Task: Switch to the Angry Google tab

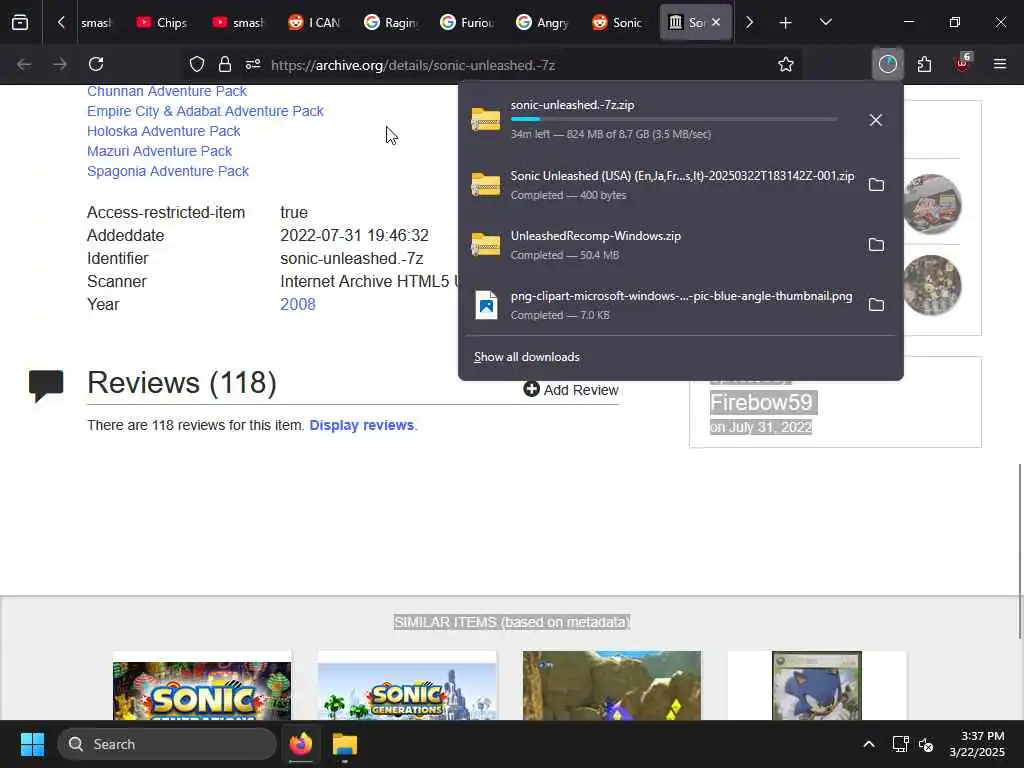Action: click(542, 23)
